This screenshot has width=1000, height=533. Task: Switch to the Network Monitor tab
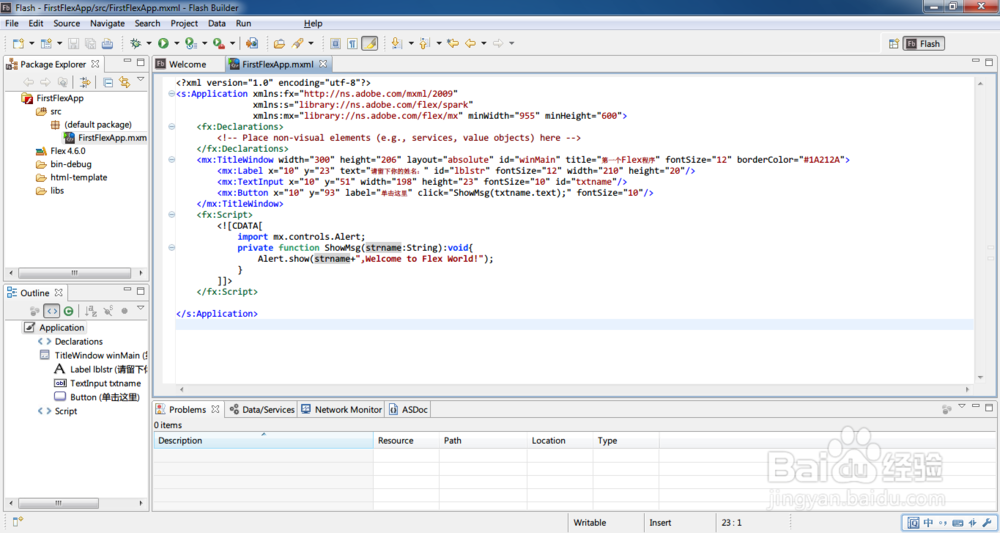(342, 409)
